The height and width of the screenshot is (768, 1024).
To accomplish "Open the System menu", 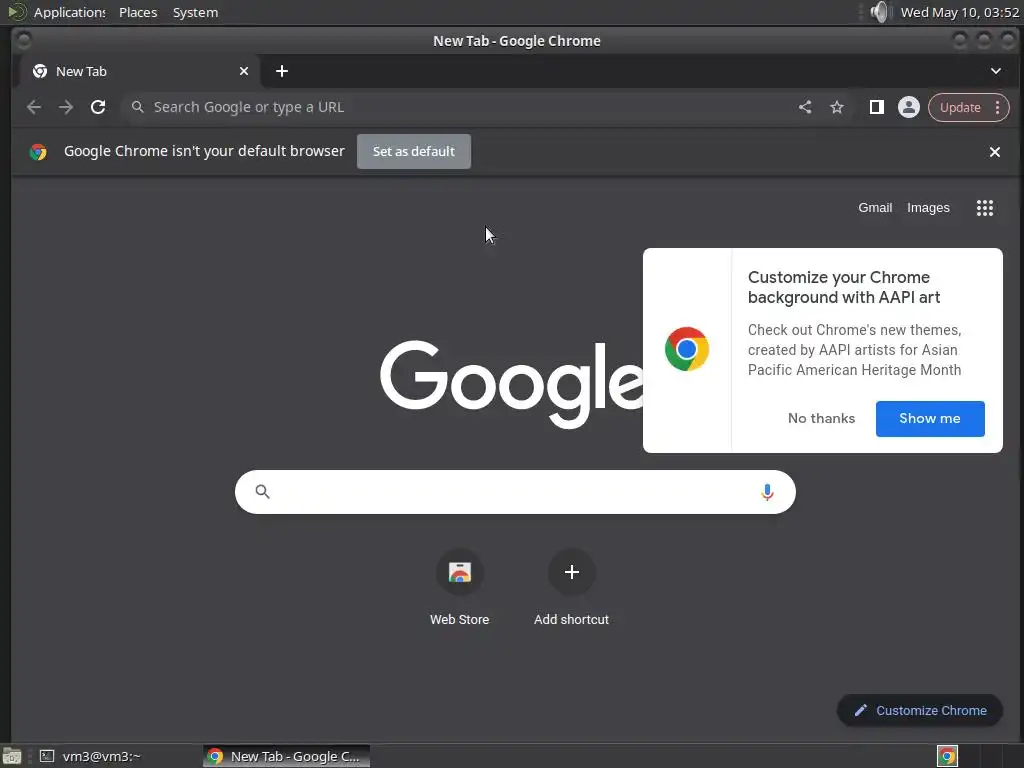I will click(195, 12).
